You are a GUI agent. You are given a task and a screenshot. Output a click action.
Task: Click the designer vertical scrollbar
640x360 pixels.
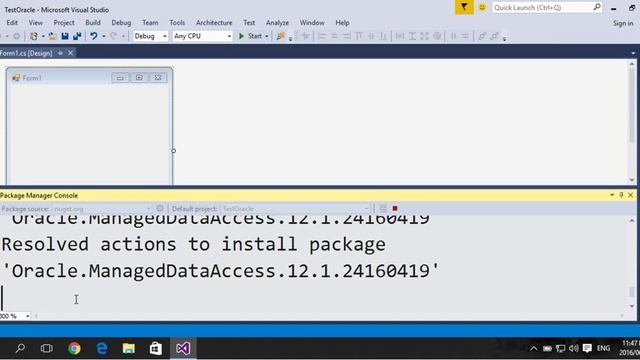click(632, 122)
